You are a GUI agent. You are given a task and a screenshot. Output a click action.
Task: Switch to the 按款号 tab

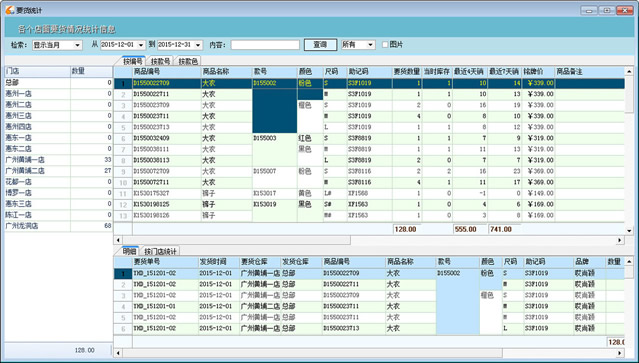[x=161, y=61]
